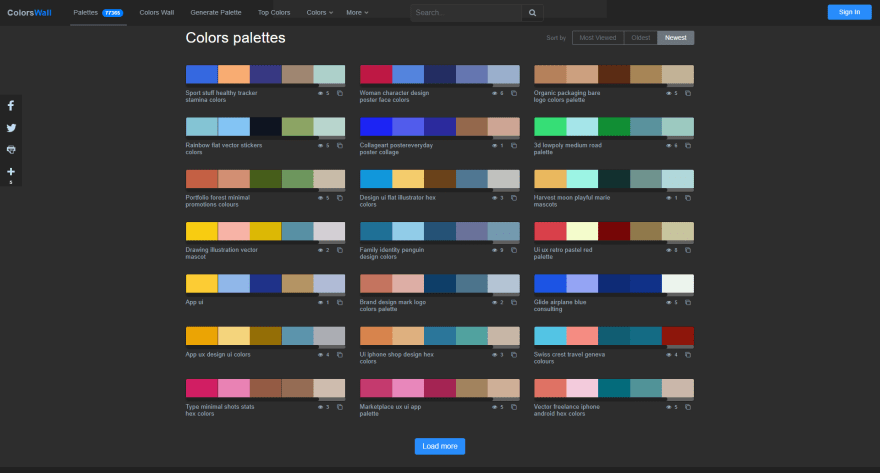
Task: Click the Load more button
Action: pos(439,446)
